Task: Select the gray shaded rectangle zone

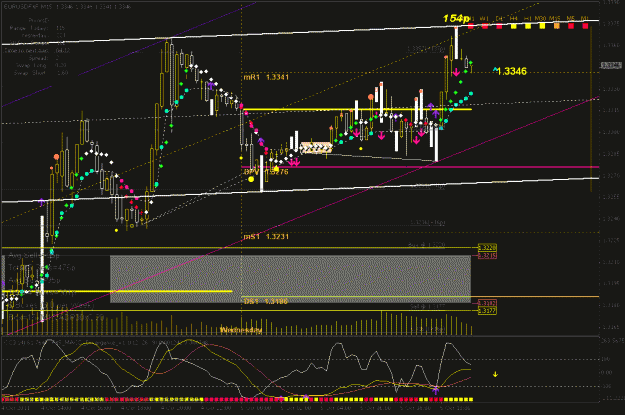Action: point(290,279)
